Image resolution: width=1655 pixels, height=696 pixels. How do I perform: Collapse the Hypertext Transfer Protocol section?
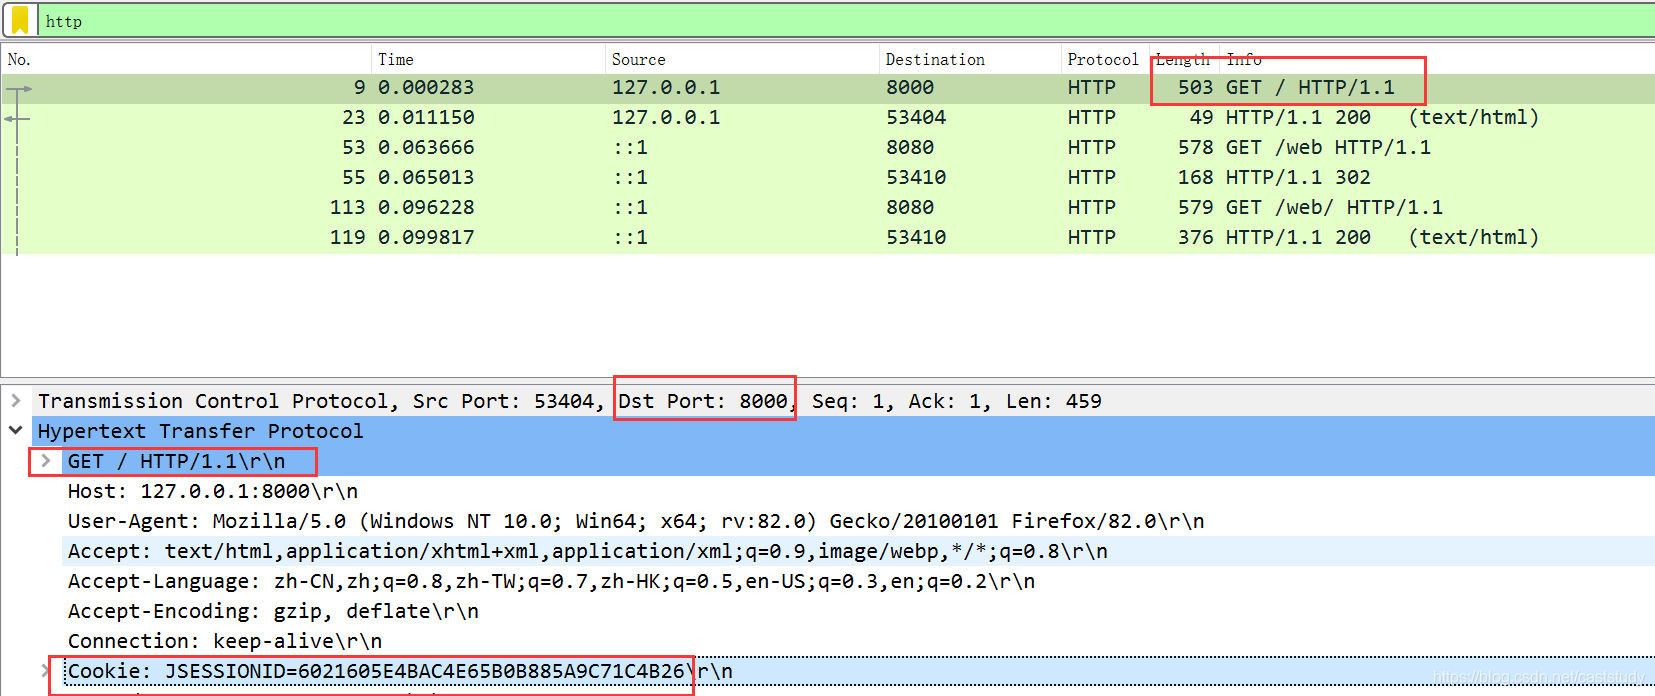pyautogui.click(x=16, y=431)
